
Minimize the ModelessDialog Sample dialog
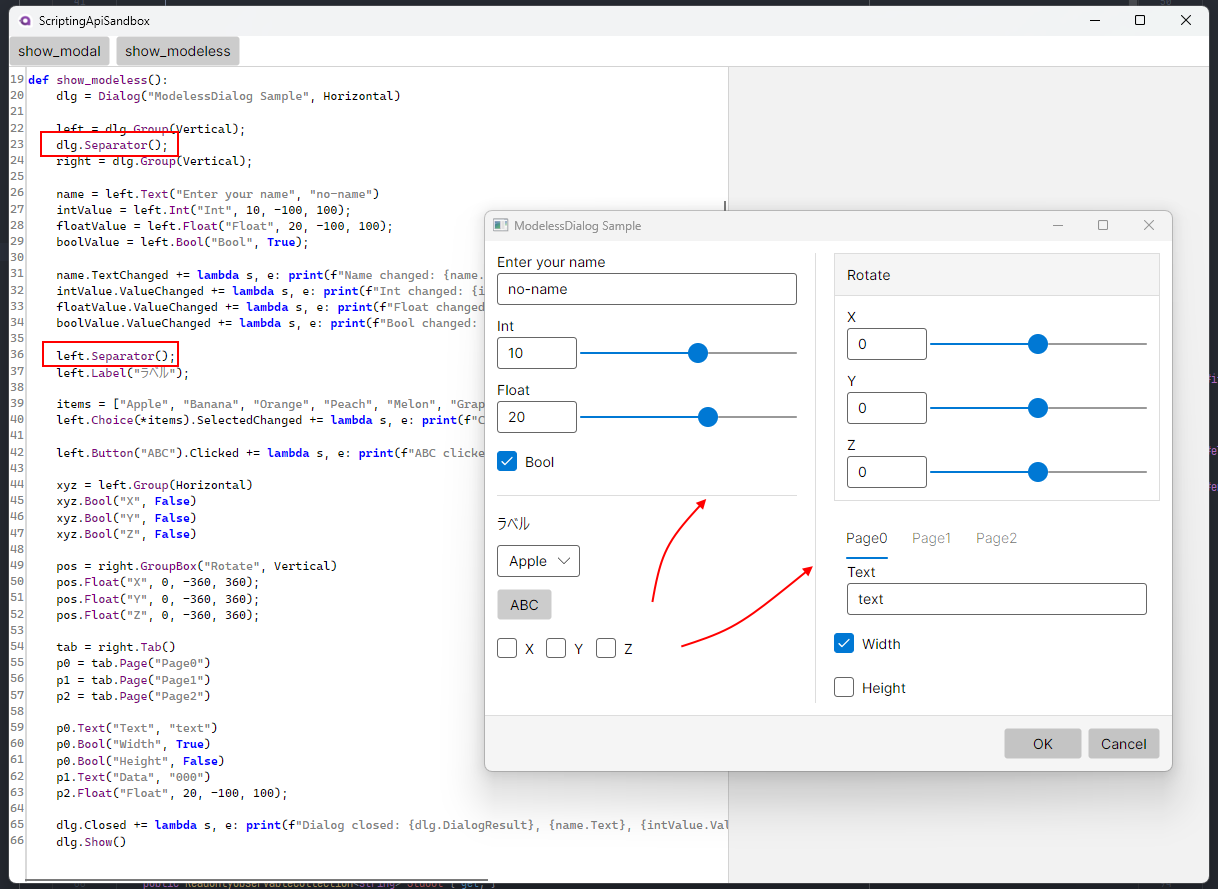coord(1058,225)
